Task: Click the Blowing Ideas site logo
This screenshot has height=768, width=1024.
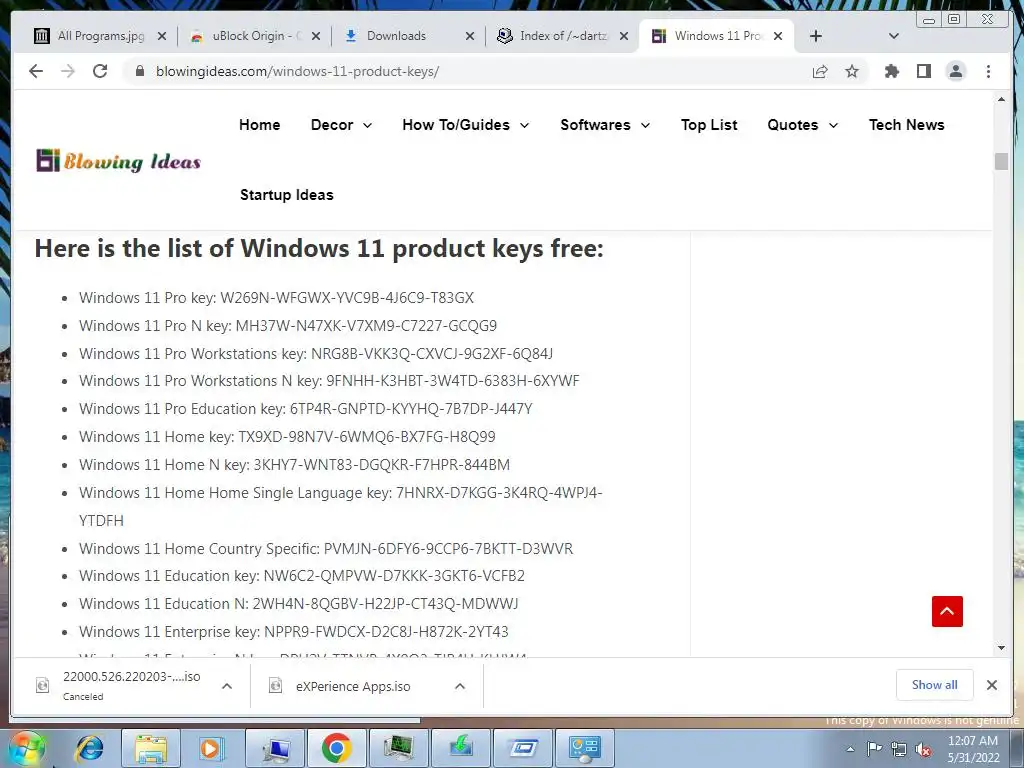Action: click(x=118, y=161)
